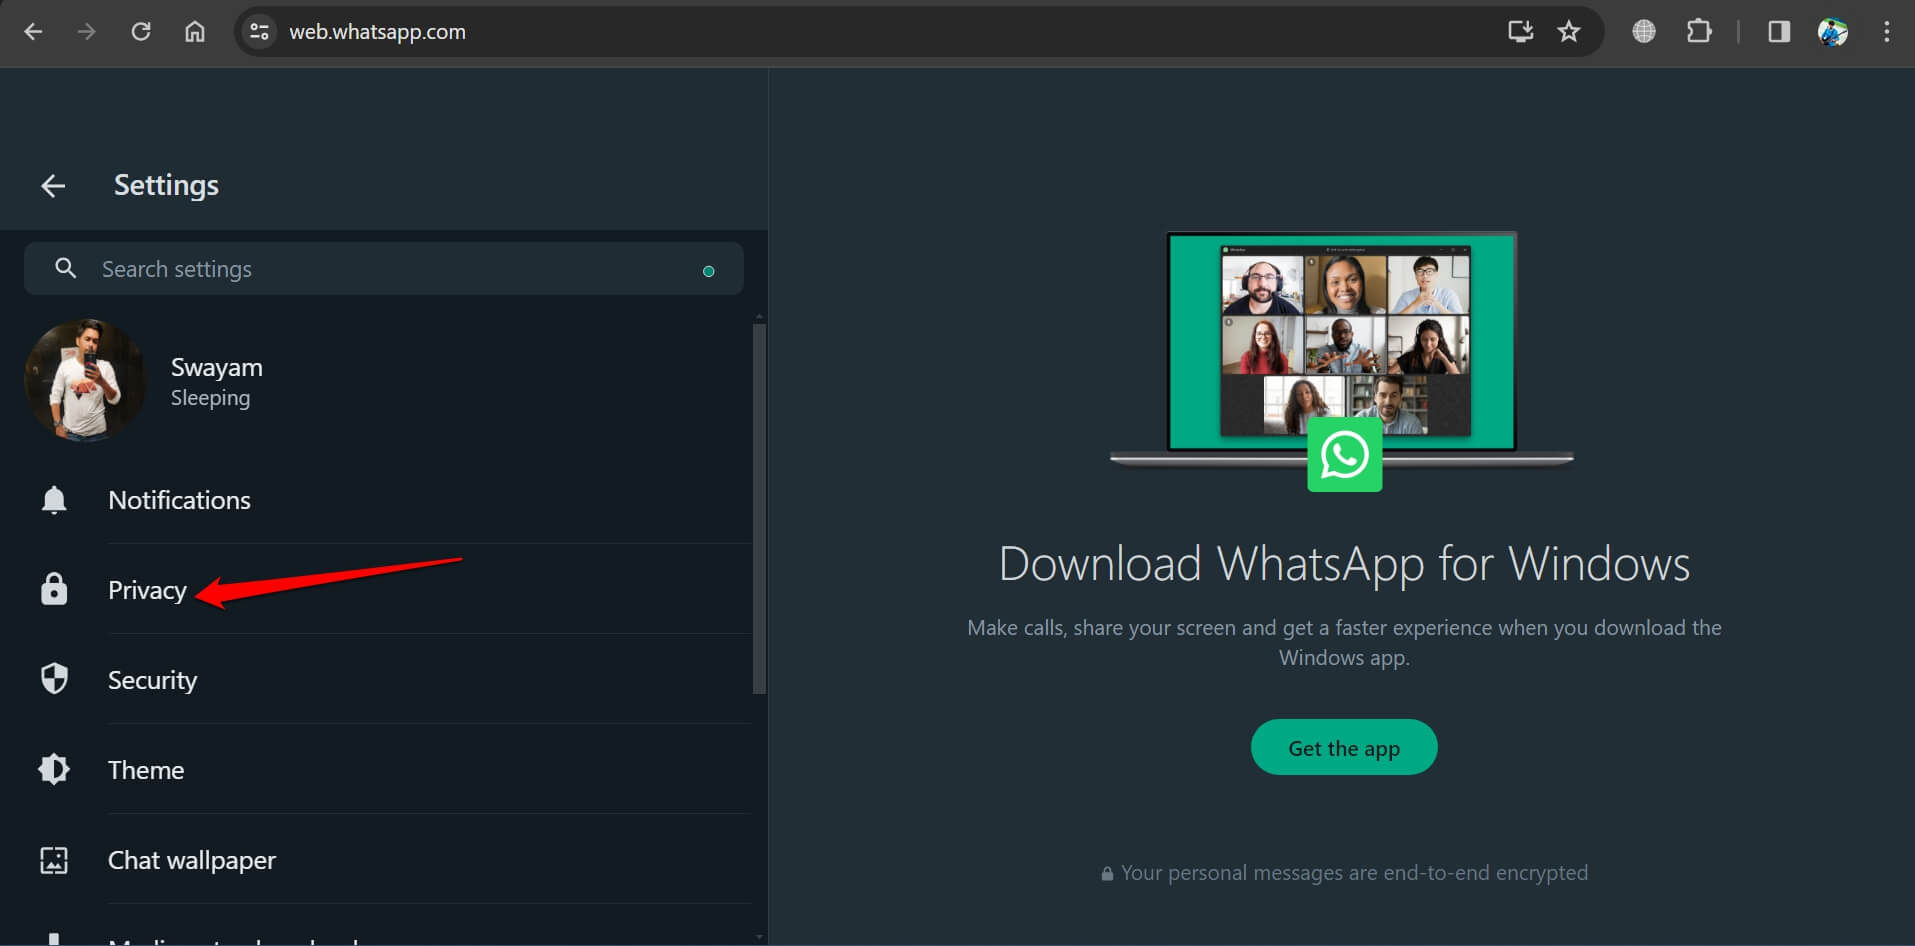Image resolution: width=1915 pixels, height=946 pixels.
Task: Click the WhatsApp logo on laptop image
Action: 1345,455
